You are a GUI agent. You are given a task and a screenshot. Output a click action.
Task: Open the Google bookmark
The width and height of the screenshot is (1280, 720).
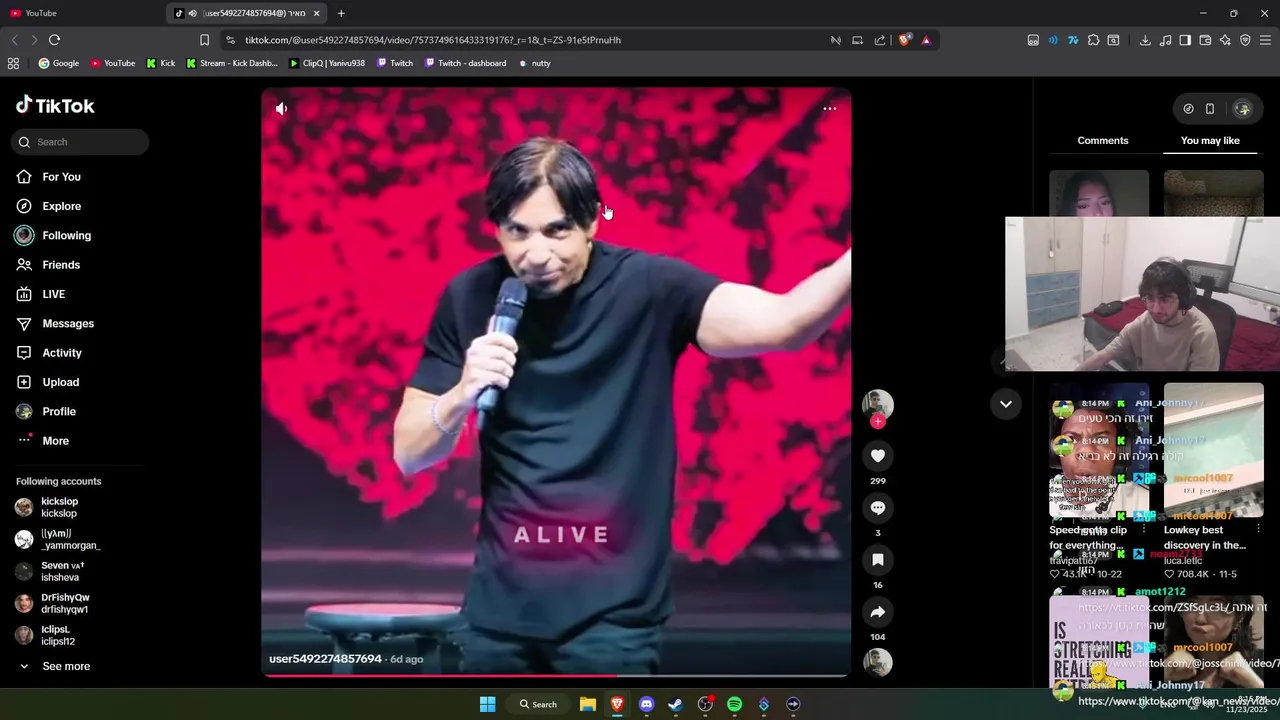click(58, 63)
